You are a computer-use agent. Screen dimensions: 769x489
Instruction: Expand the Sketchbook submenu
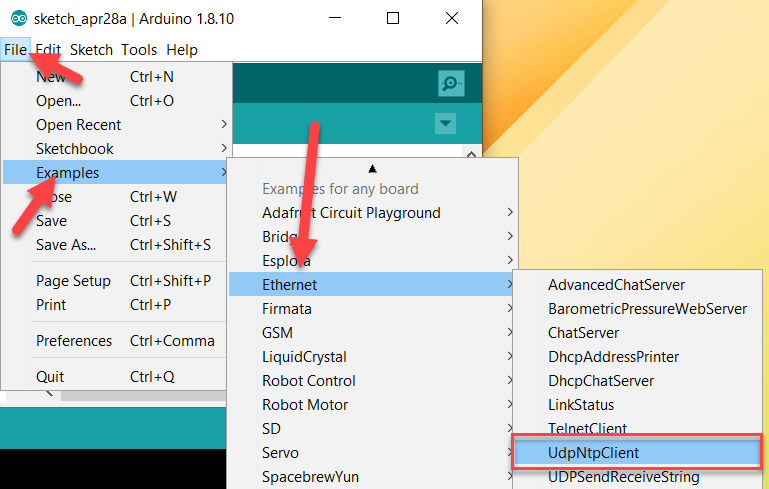pyautogui.click(x=116, y=149)
